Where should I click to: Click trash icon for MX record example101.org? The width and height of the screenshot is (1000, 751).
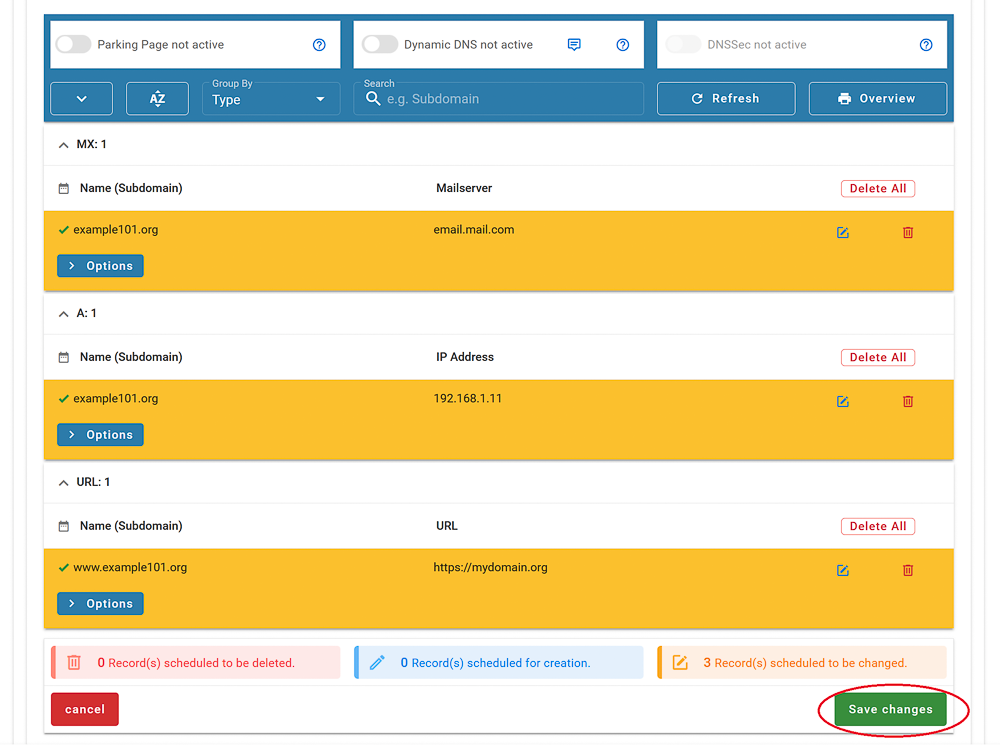(908, 233)
